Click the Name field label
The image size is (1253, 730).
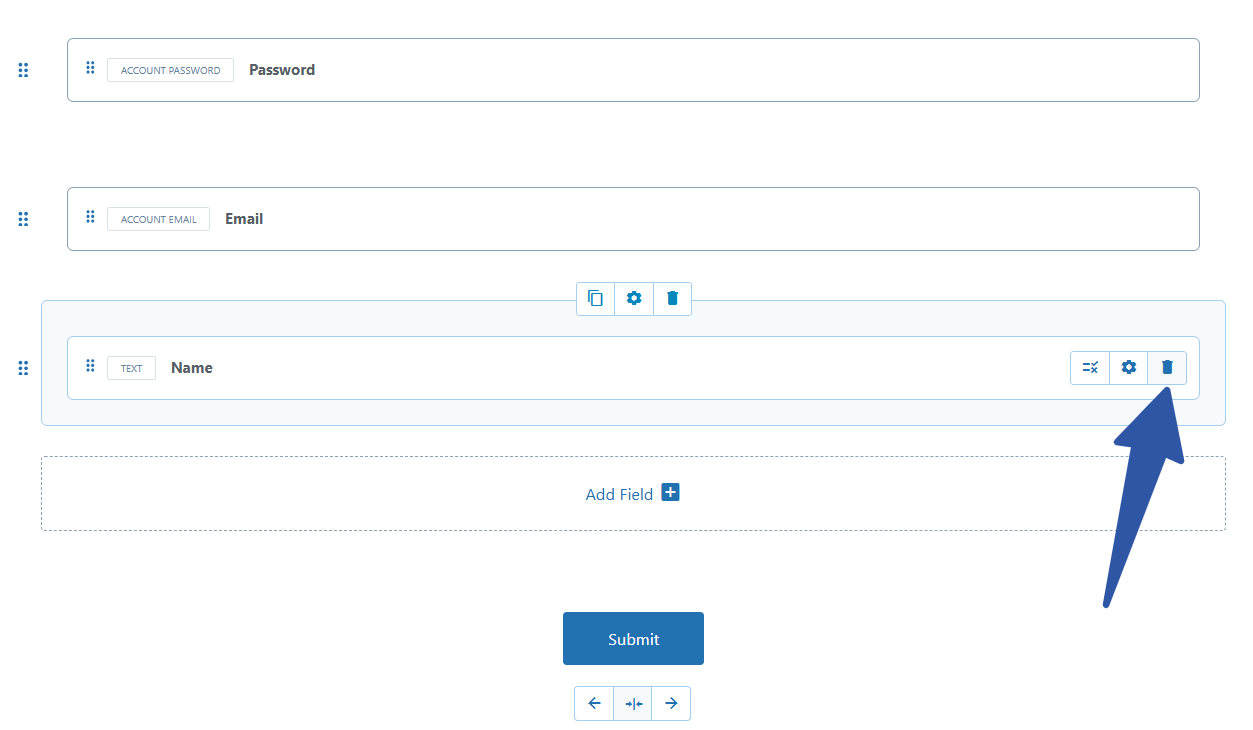pos(191,367)
